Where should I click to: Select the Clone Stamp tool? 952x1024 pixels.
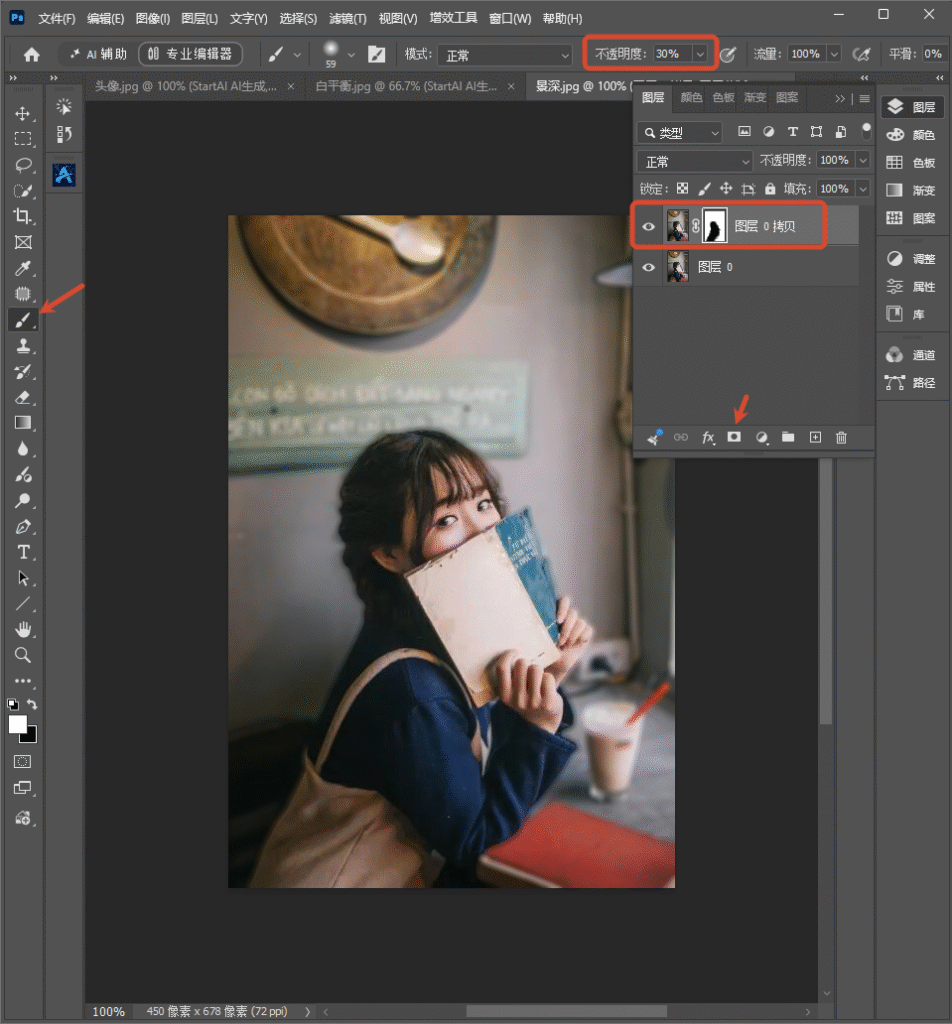click(23, 345)
